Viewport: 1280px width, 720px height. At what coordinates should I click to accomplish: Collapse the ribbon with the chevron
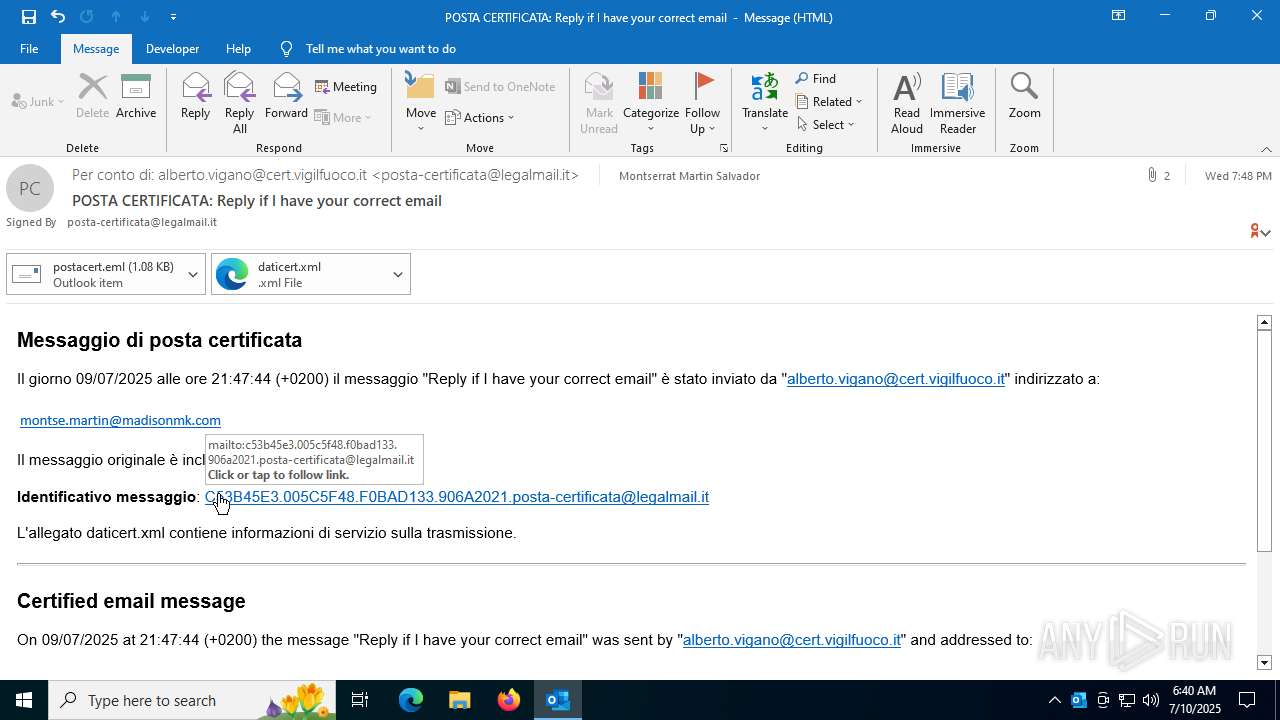tap(1266, 149)
